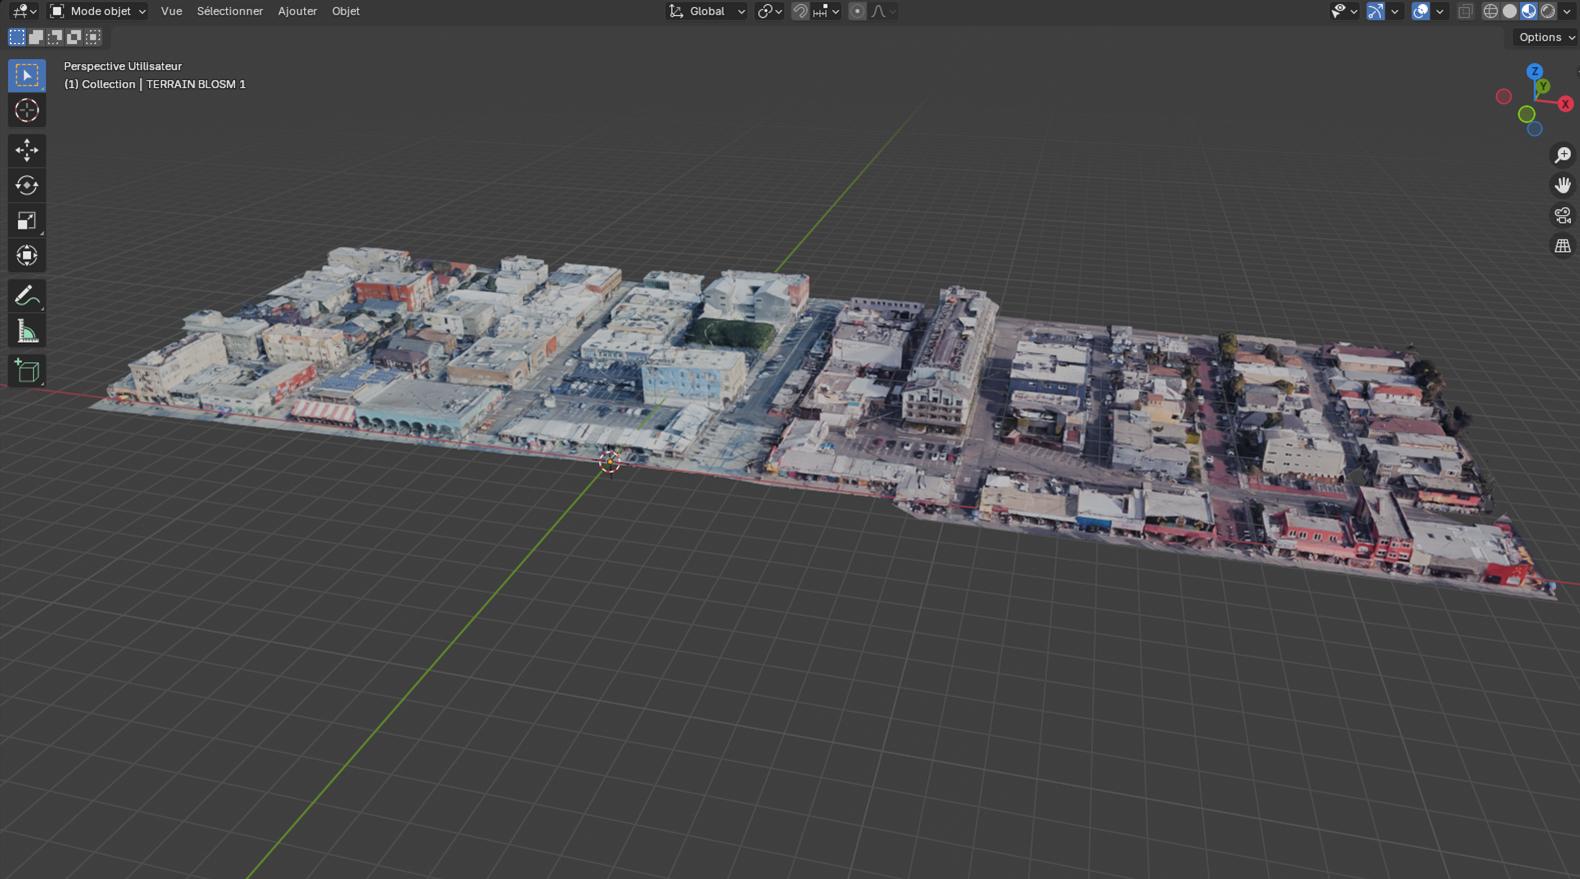Select the 3D Cursor tool

pos(27,110)
